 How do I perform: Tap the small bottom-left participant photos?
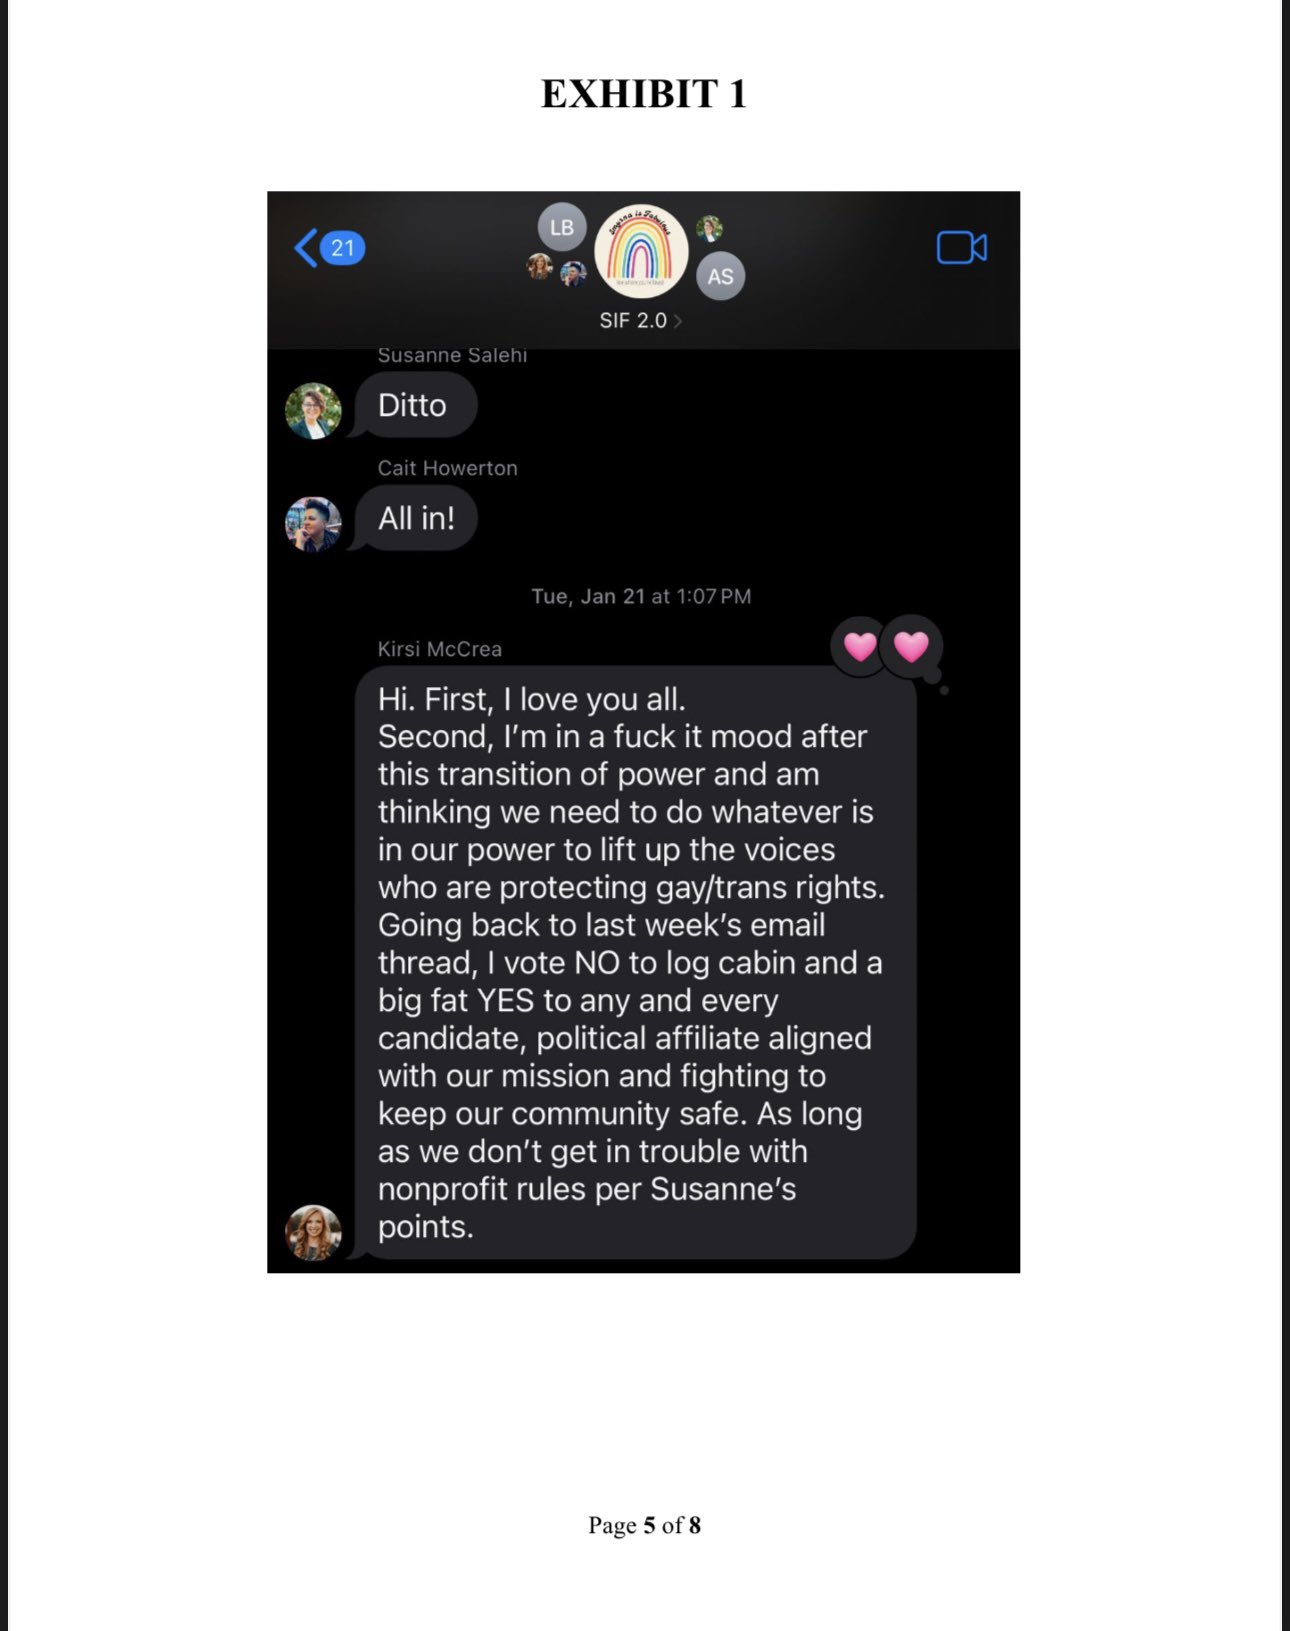pos(557,270)
